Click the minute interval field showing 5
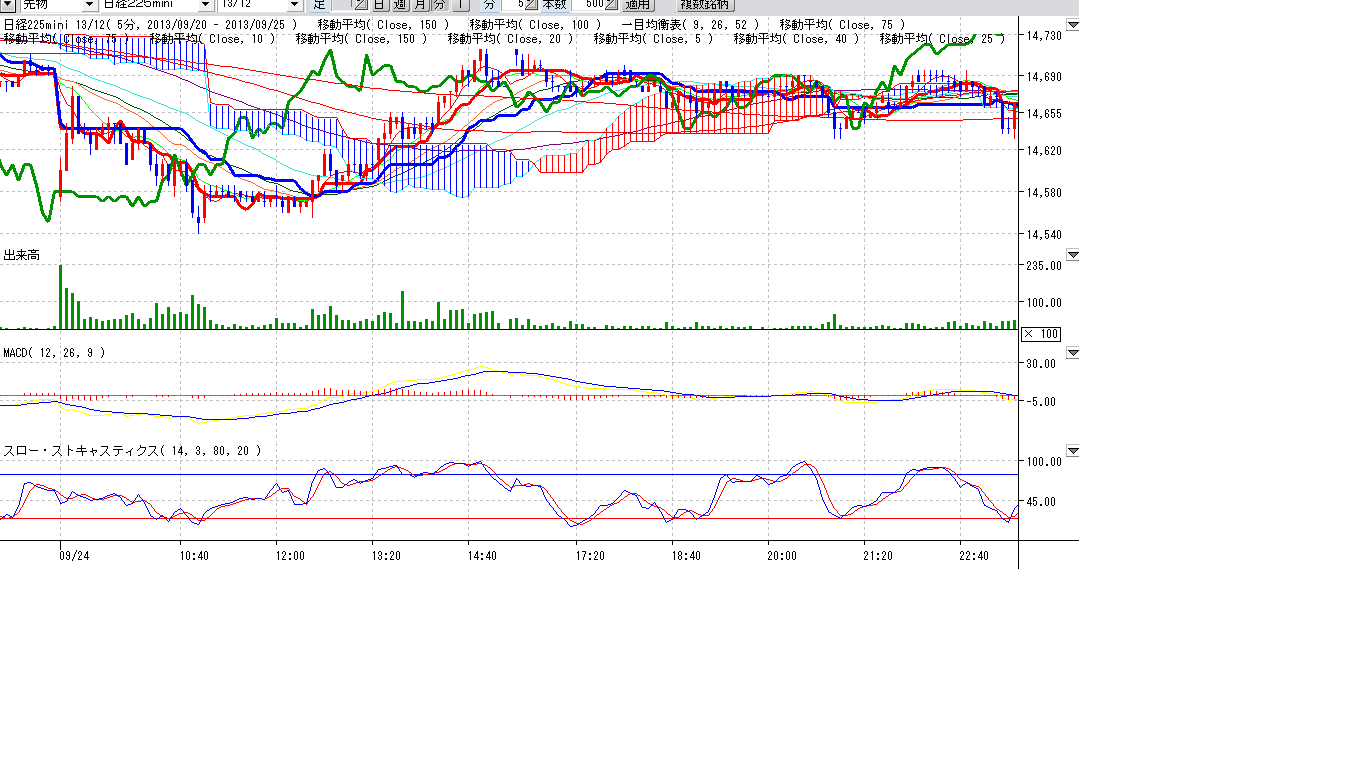The height and width of the screenshot is (768, 1366). [x=513, y=5]
